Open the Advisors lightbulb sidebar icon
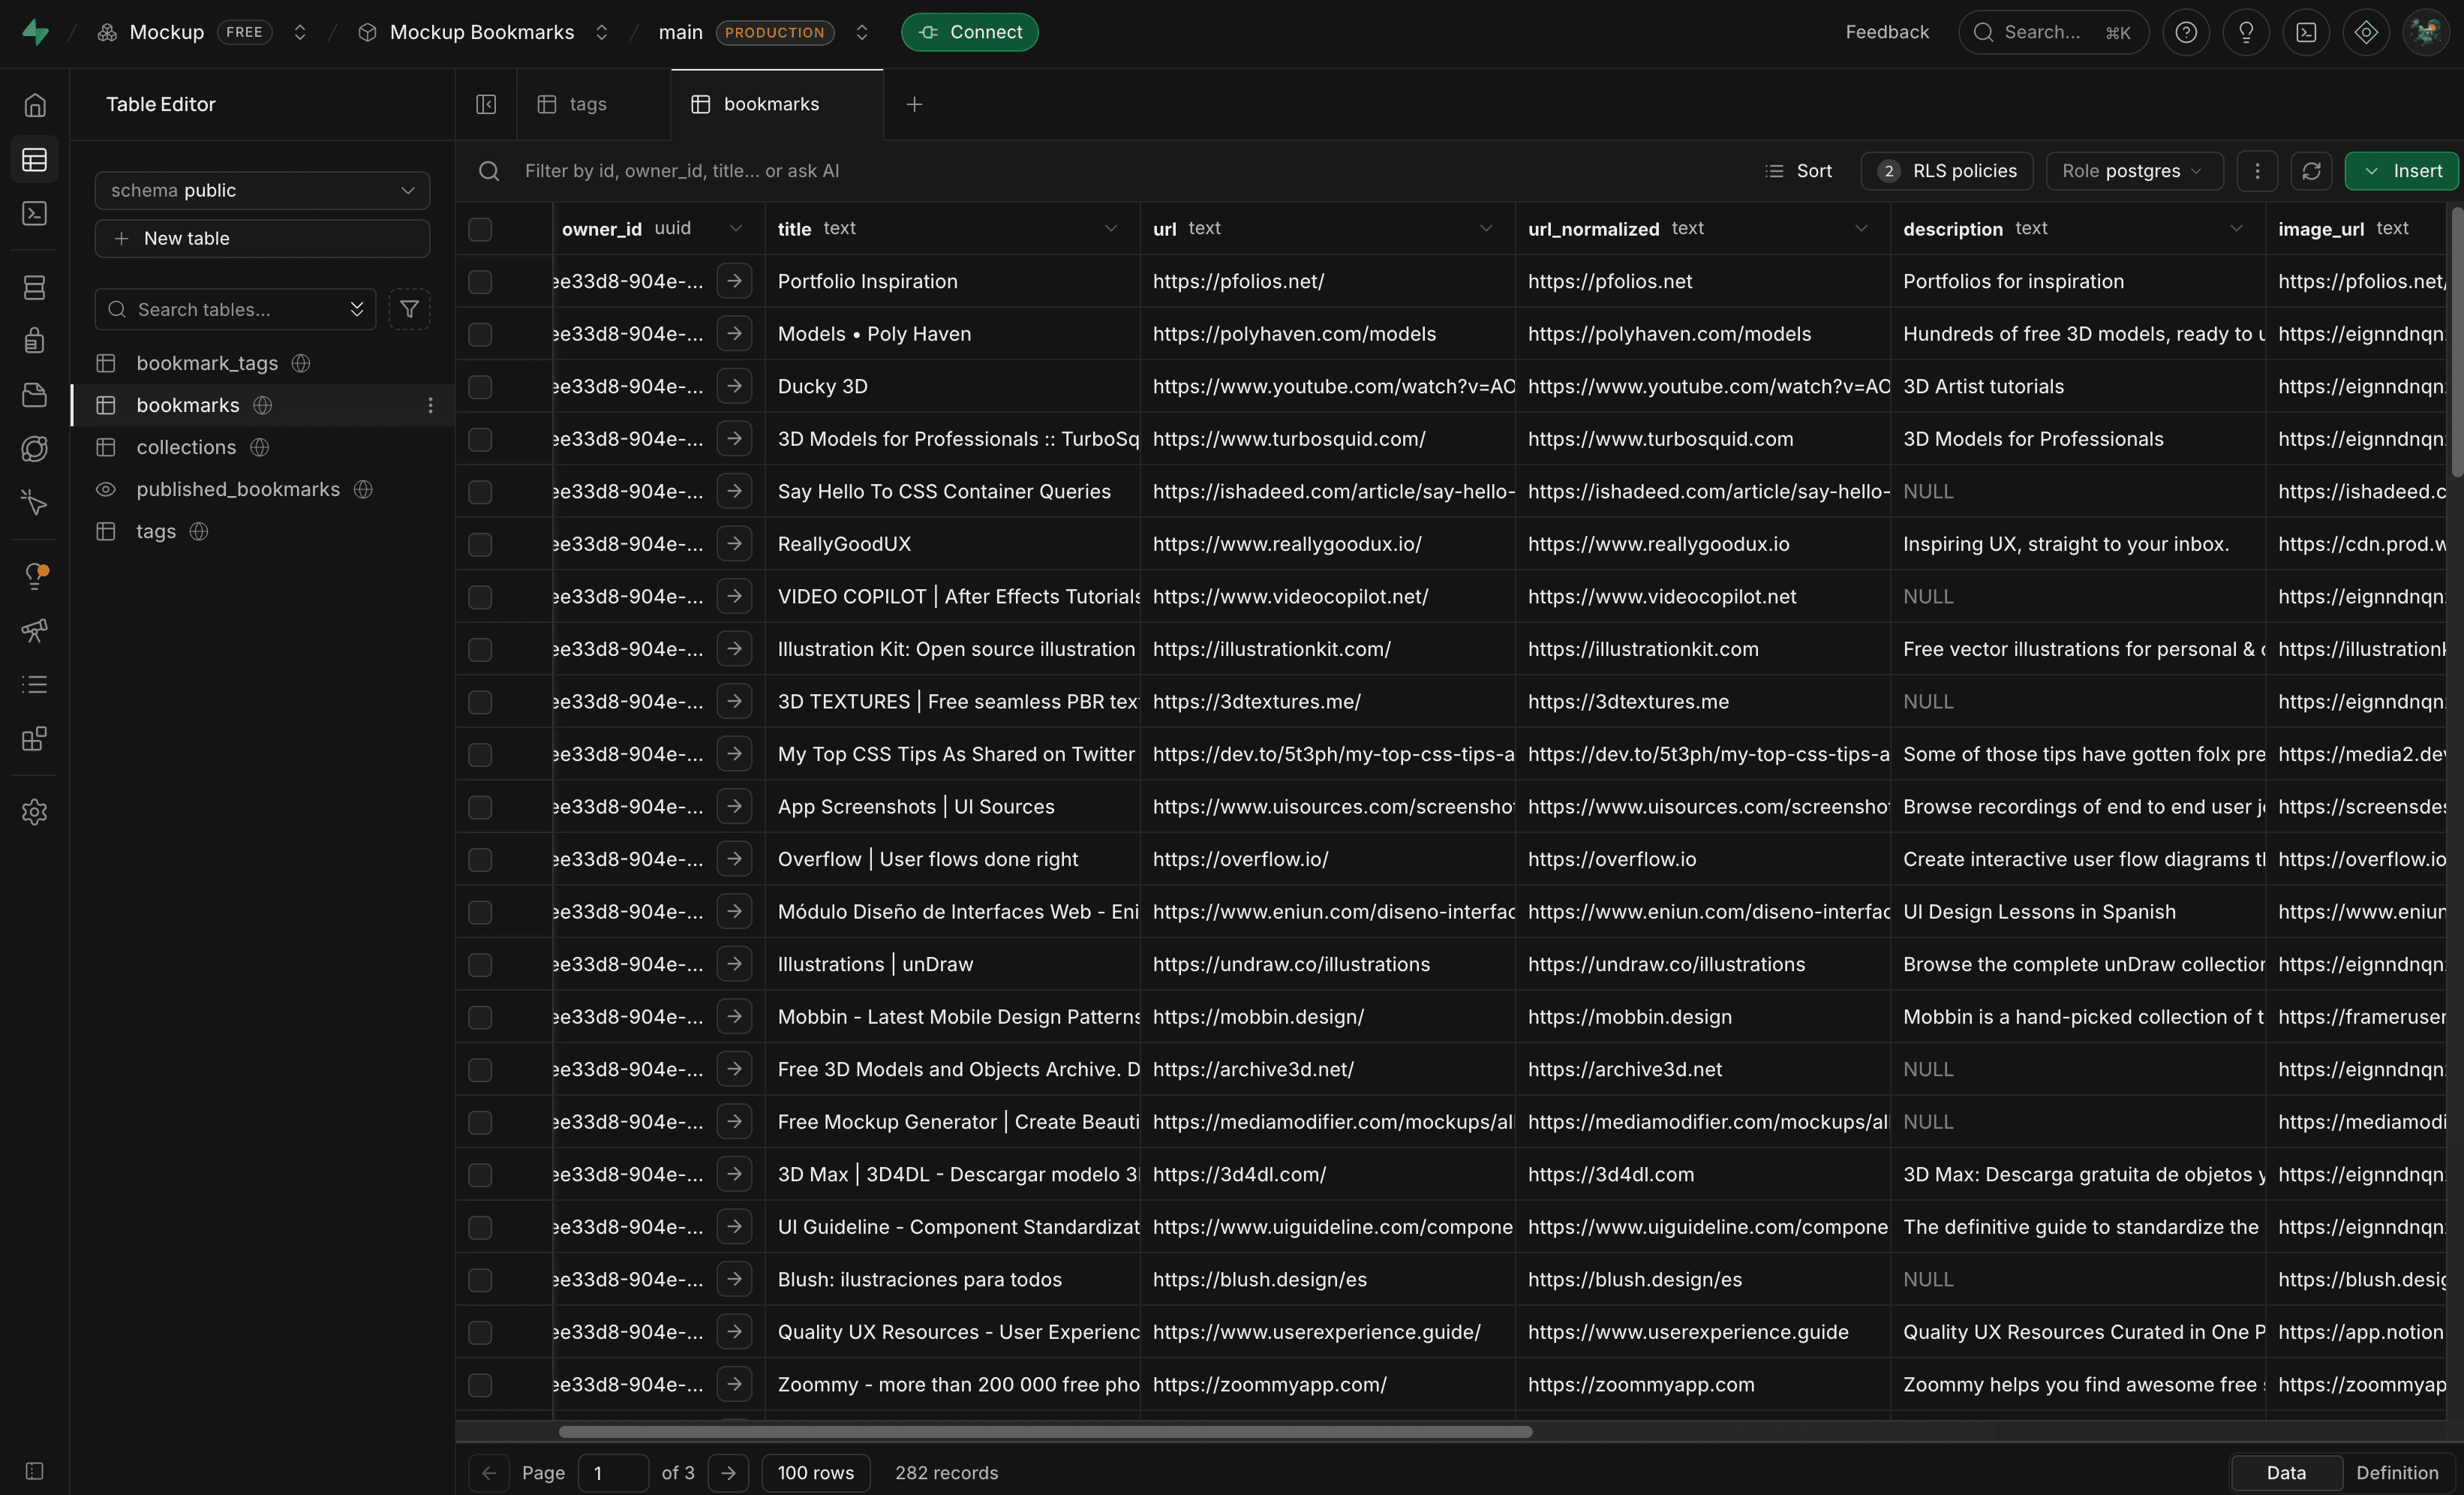Image resolution: width=2464 pixels, height=1495 pixels. pos(35,576)
